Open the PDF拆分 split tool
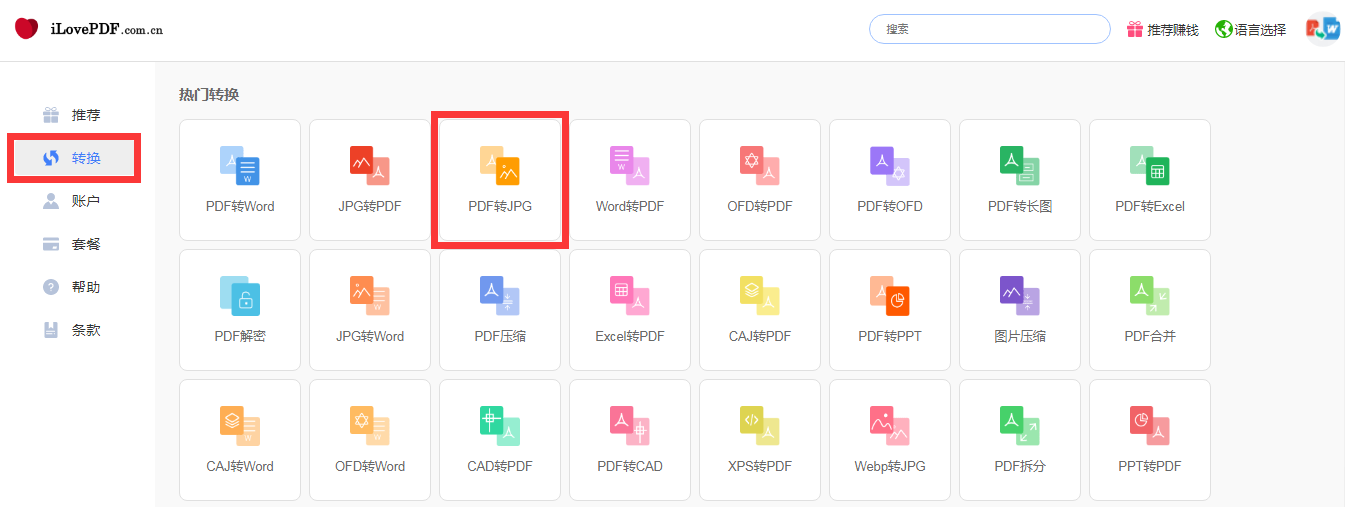Screen dimensions: 1345x507 coord(1020,440)
